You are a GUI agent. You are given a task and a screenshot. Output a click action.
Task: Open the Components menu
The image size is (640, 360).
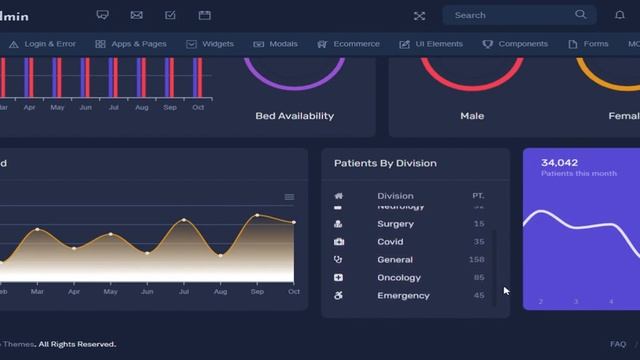point(515,44)
